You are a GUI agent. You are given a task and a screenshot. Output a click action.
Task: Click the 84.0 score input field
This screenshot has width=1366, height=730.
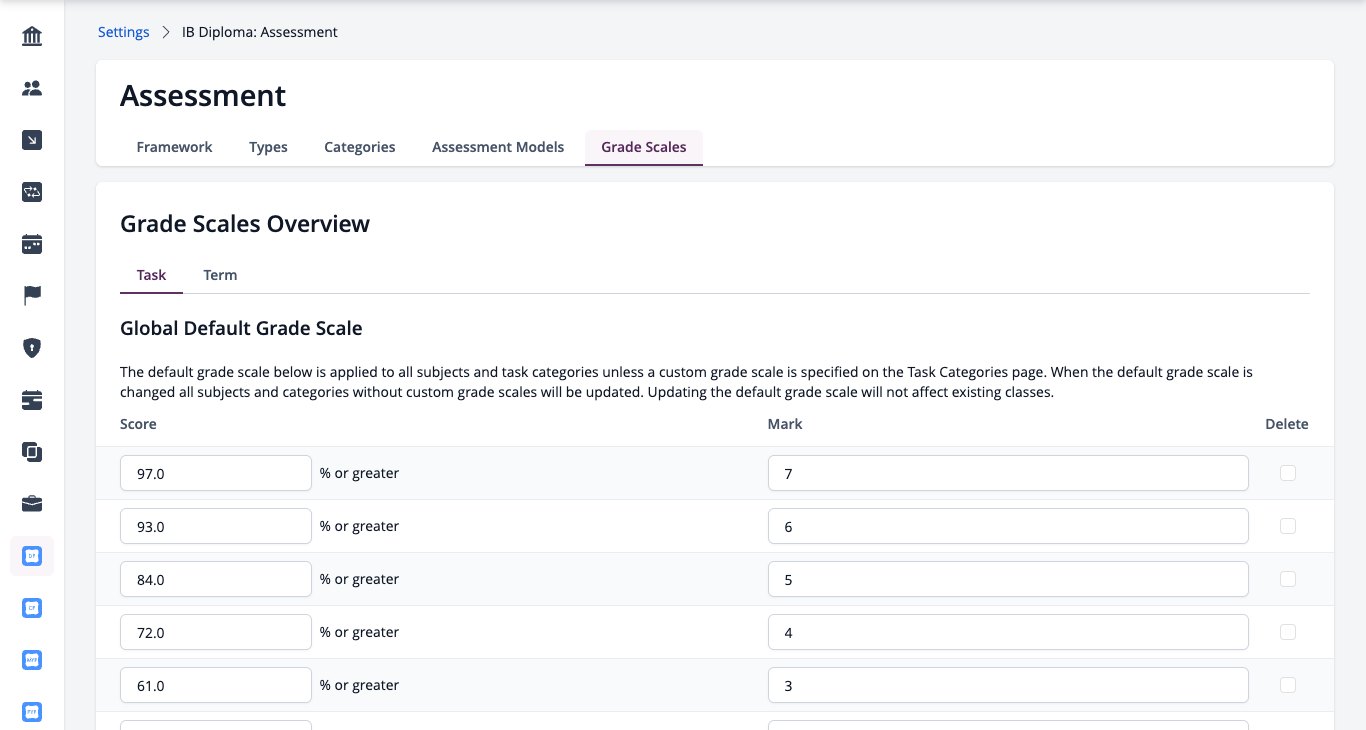pyautogui.click(x=216, y=579)
